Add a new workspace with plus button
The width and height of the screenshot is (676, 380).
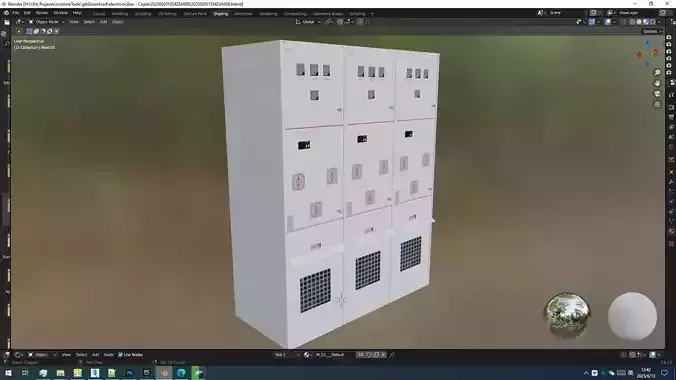pos(372,14)
